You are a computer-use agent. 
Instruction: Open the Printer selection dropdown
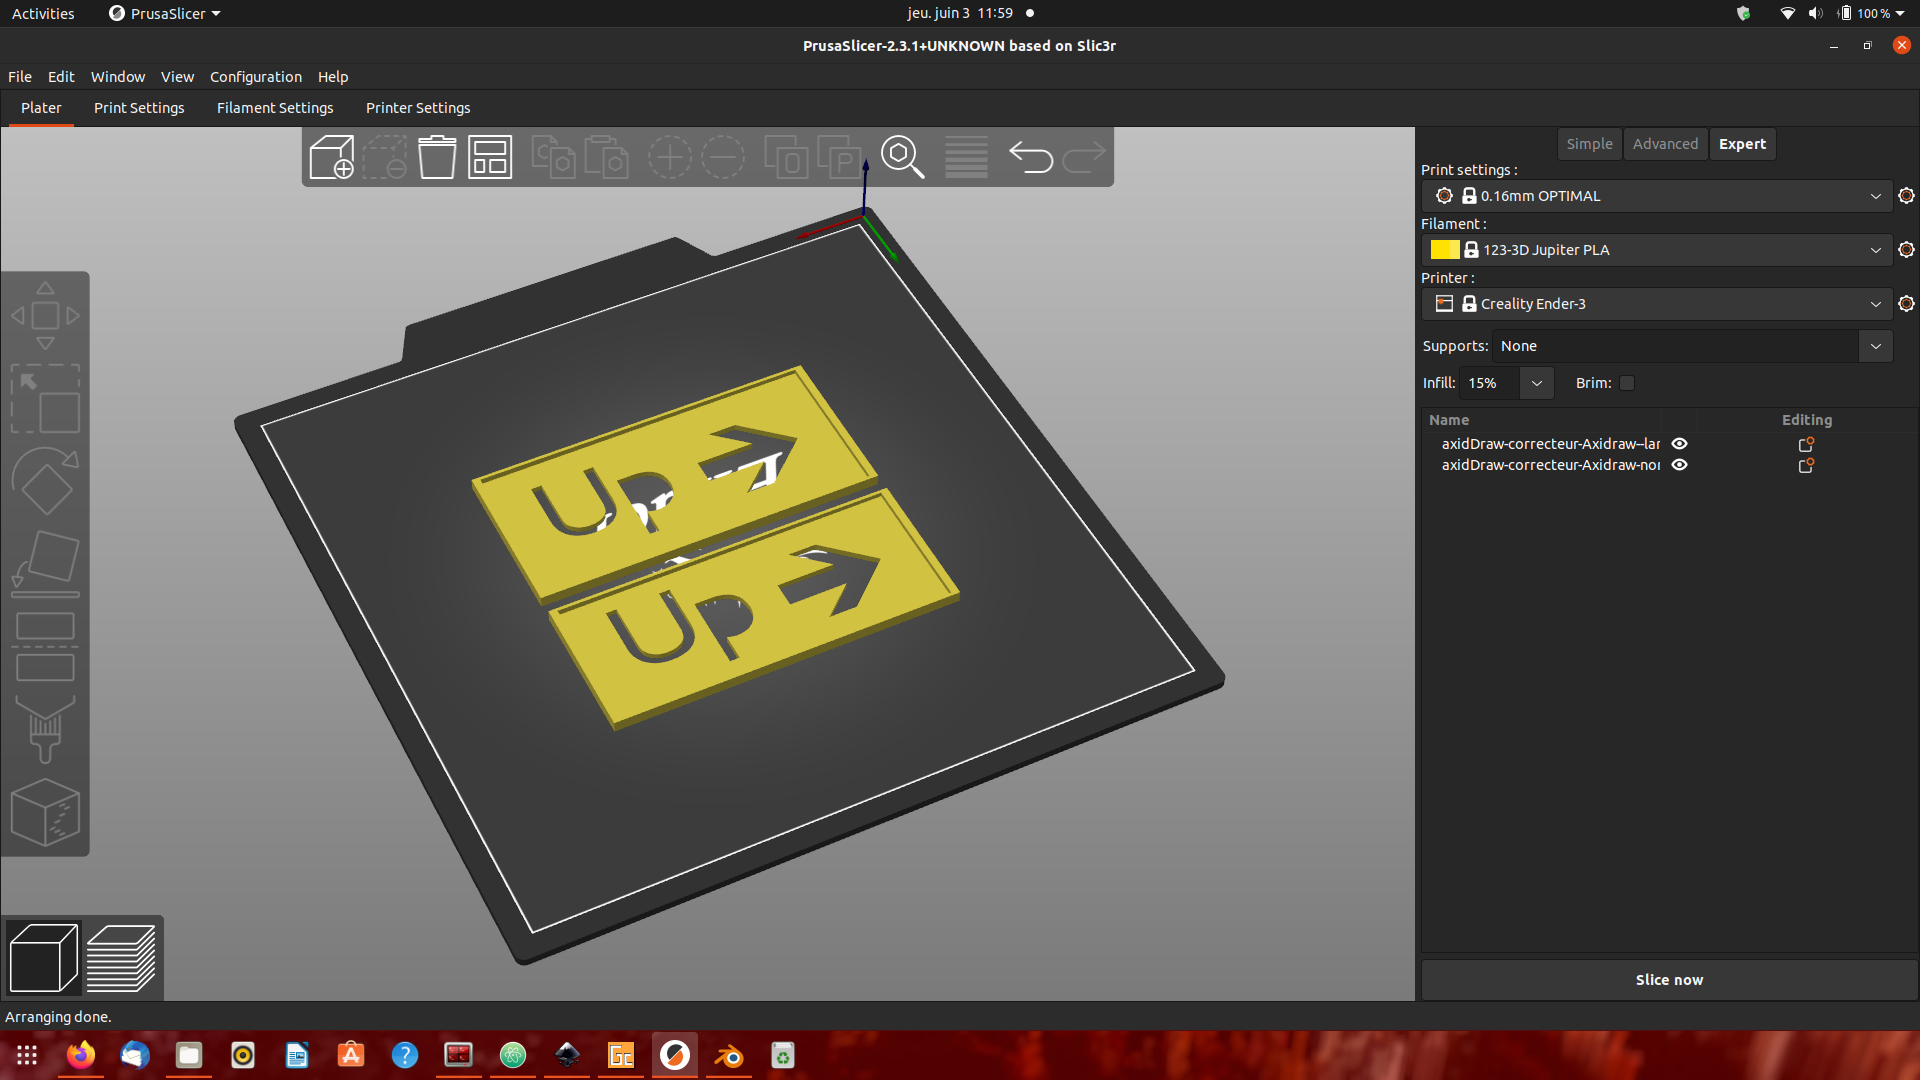pyautogui.click(x=1876, y=303)
